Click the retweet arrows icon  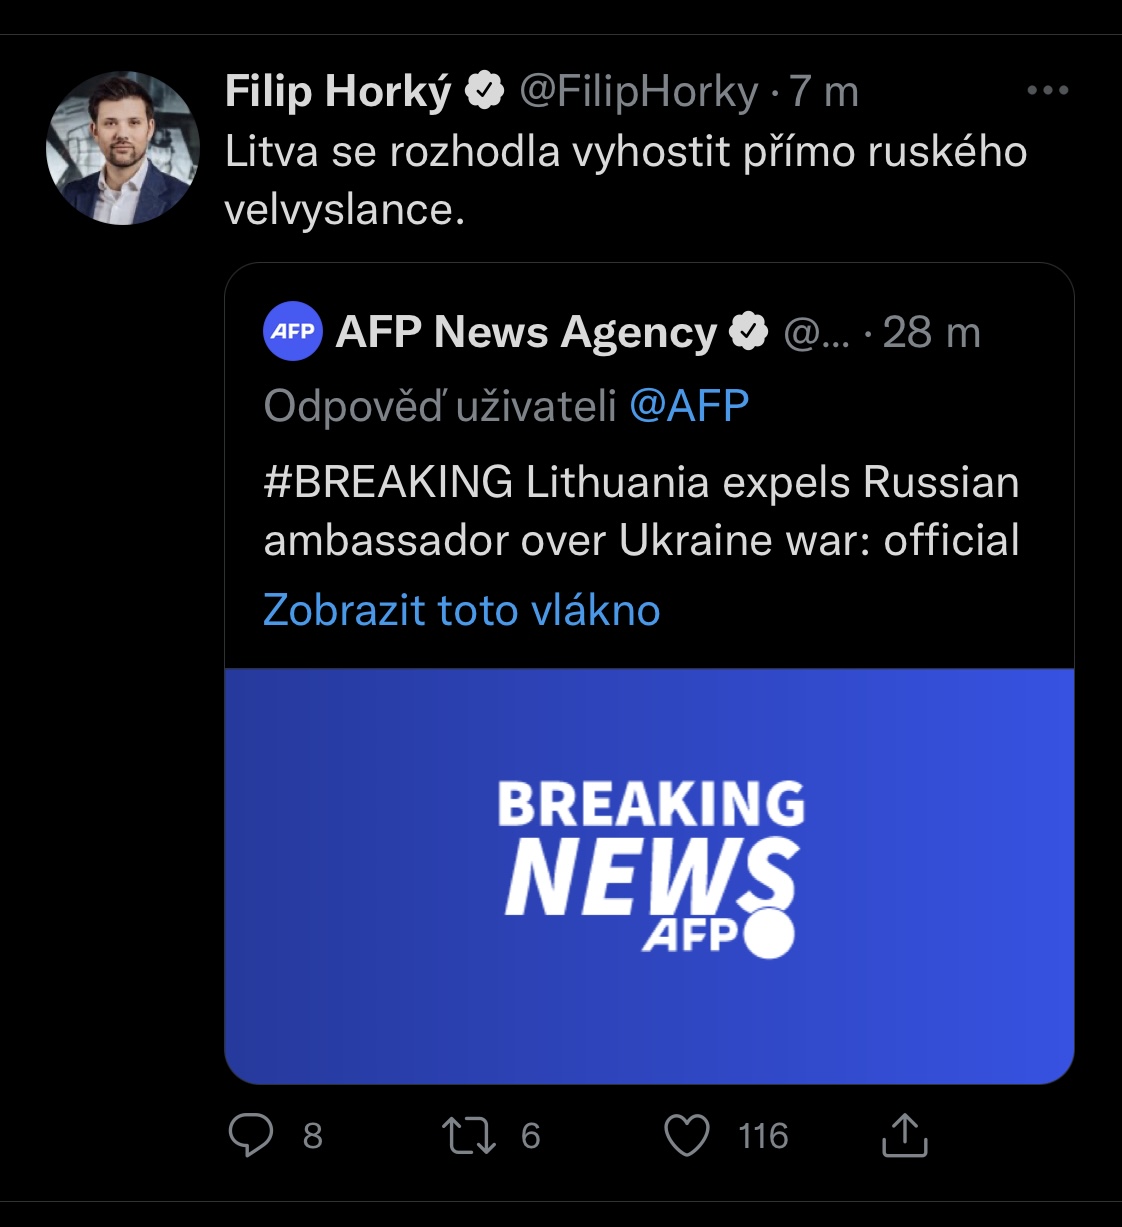click(x=469, y=1135)
